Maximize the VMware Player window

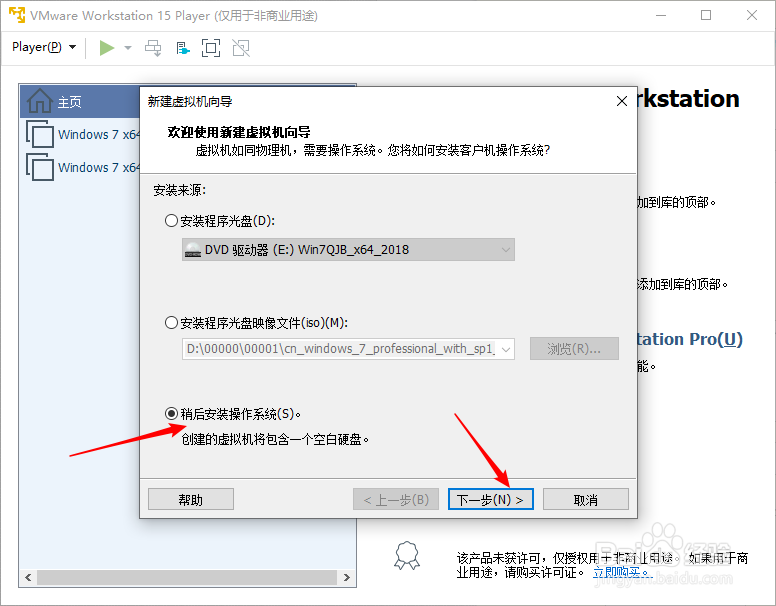click(x=706, y=15)
